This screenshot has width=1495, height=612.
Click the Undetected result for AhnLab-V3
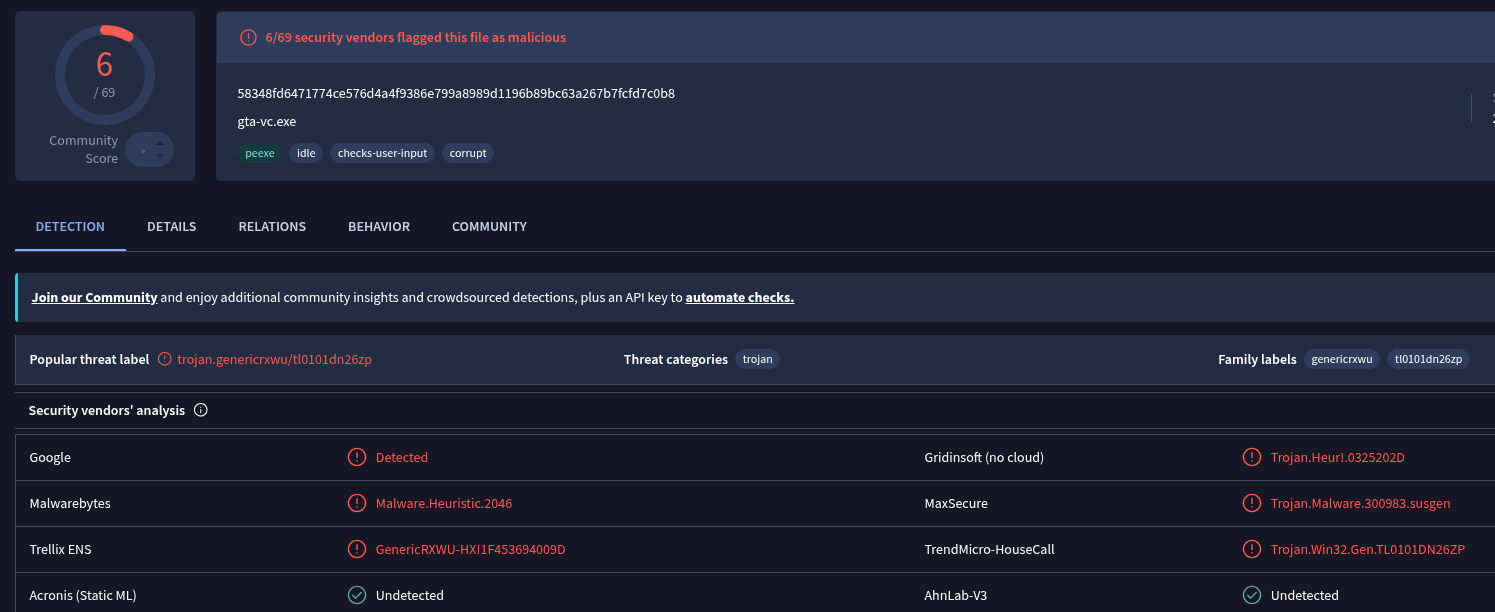(x=1305, y=595)
